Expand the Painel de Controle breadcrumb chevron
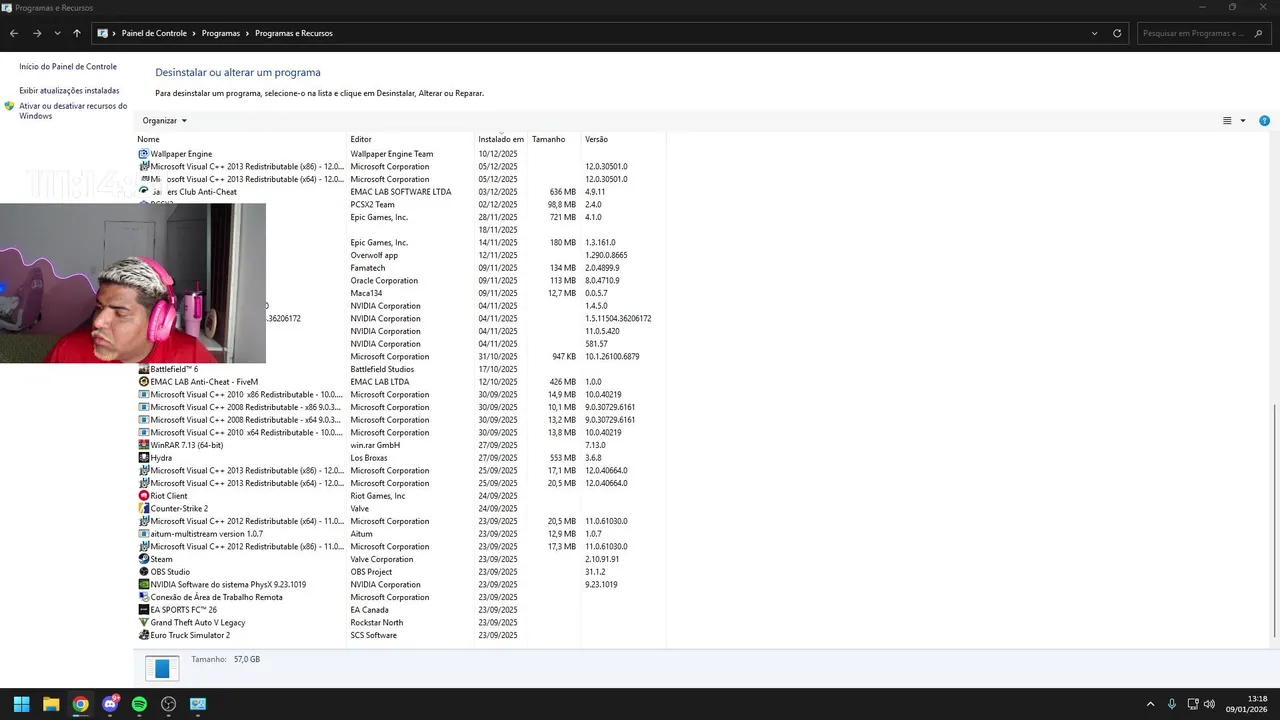 pyautogui.click(x=194, y=33)
